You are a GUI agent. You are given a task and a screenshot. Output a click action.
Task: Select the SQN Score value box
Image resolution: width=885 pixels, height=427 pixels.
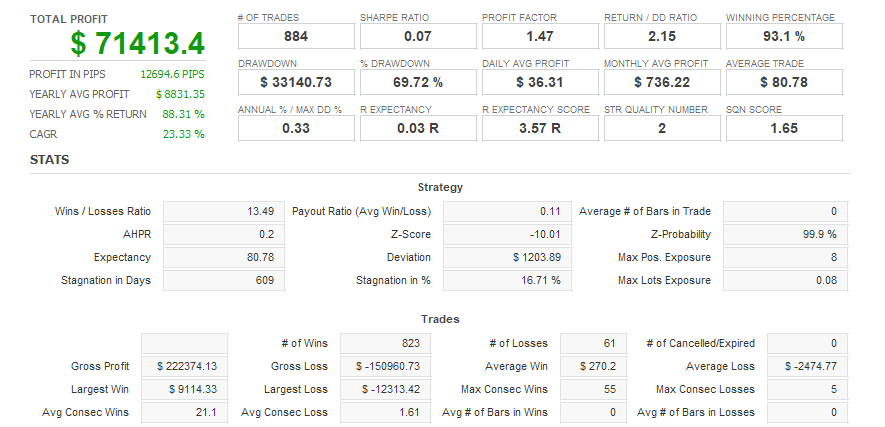coord(784,128)
